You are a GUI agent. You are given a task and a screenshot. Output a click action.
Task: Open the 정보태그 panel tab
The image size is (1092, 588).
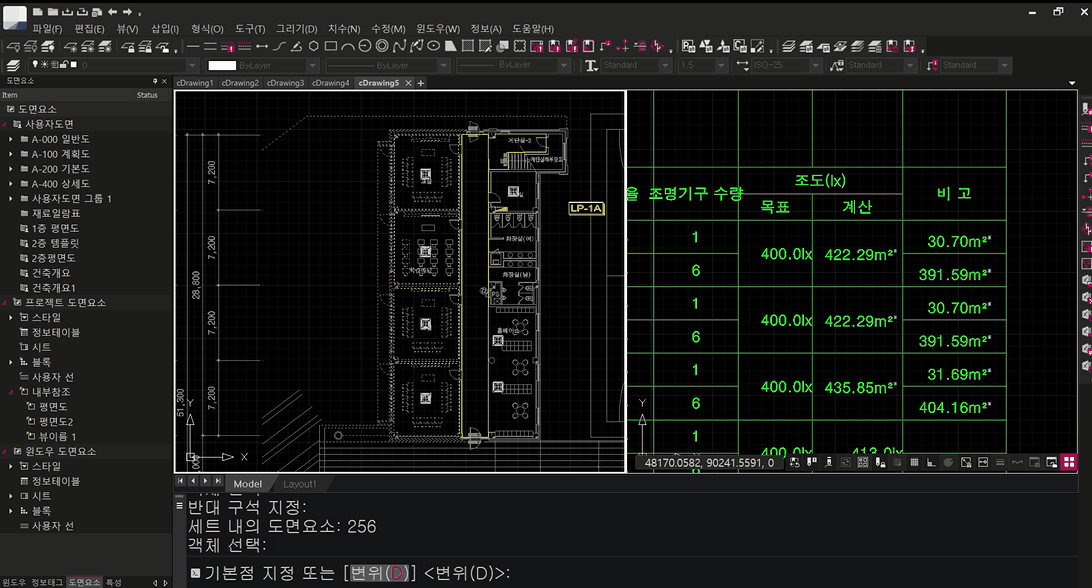[x=46, y=582]
